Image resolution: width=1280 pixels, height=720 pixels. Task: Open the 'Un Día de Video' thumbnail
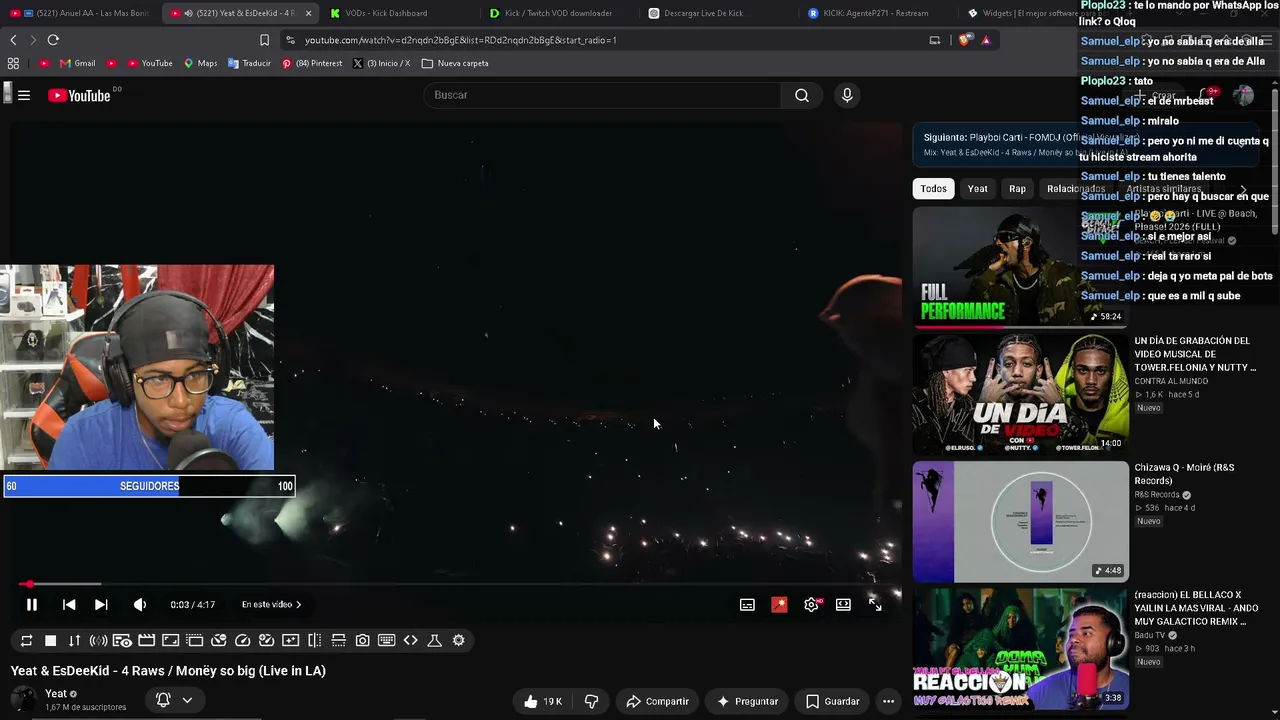[x=1020, y=394]
